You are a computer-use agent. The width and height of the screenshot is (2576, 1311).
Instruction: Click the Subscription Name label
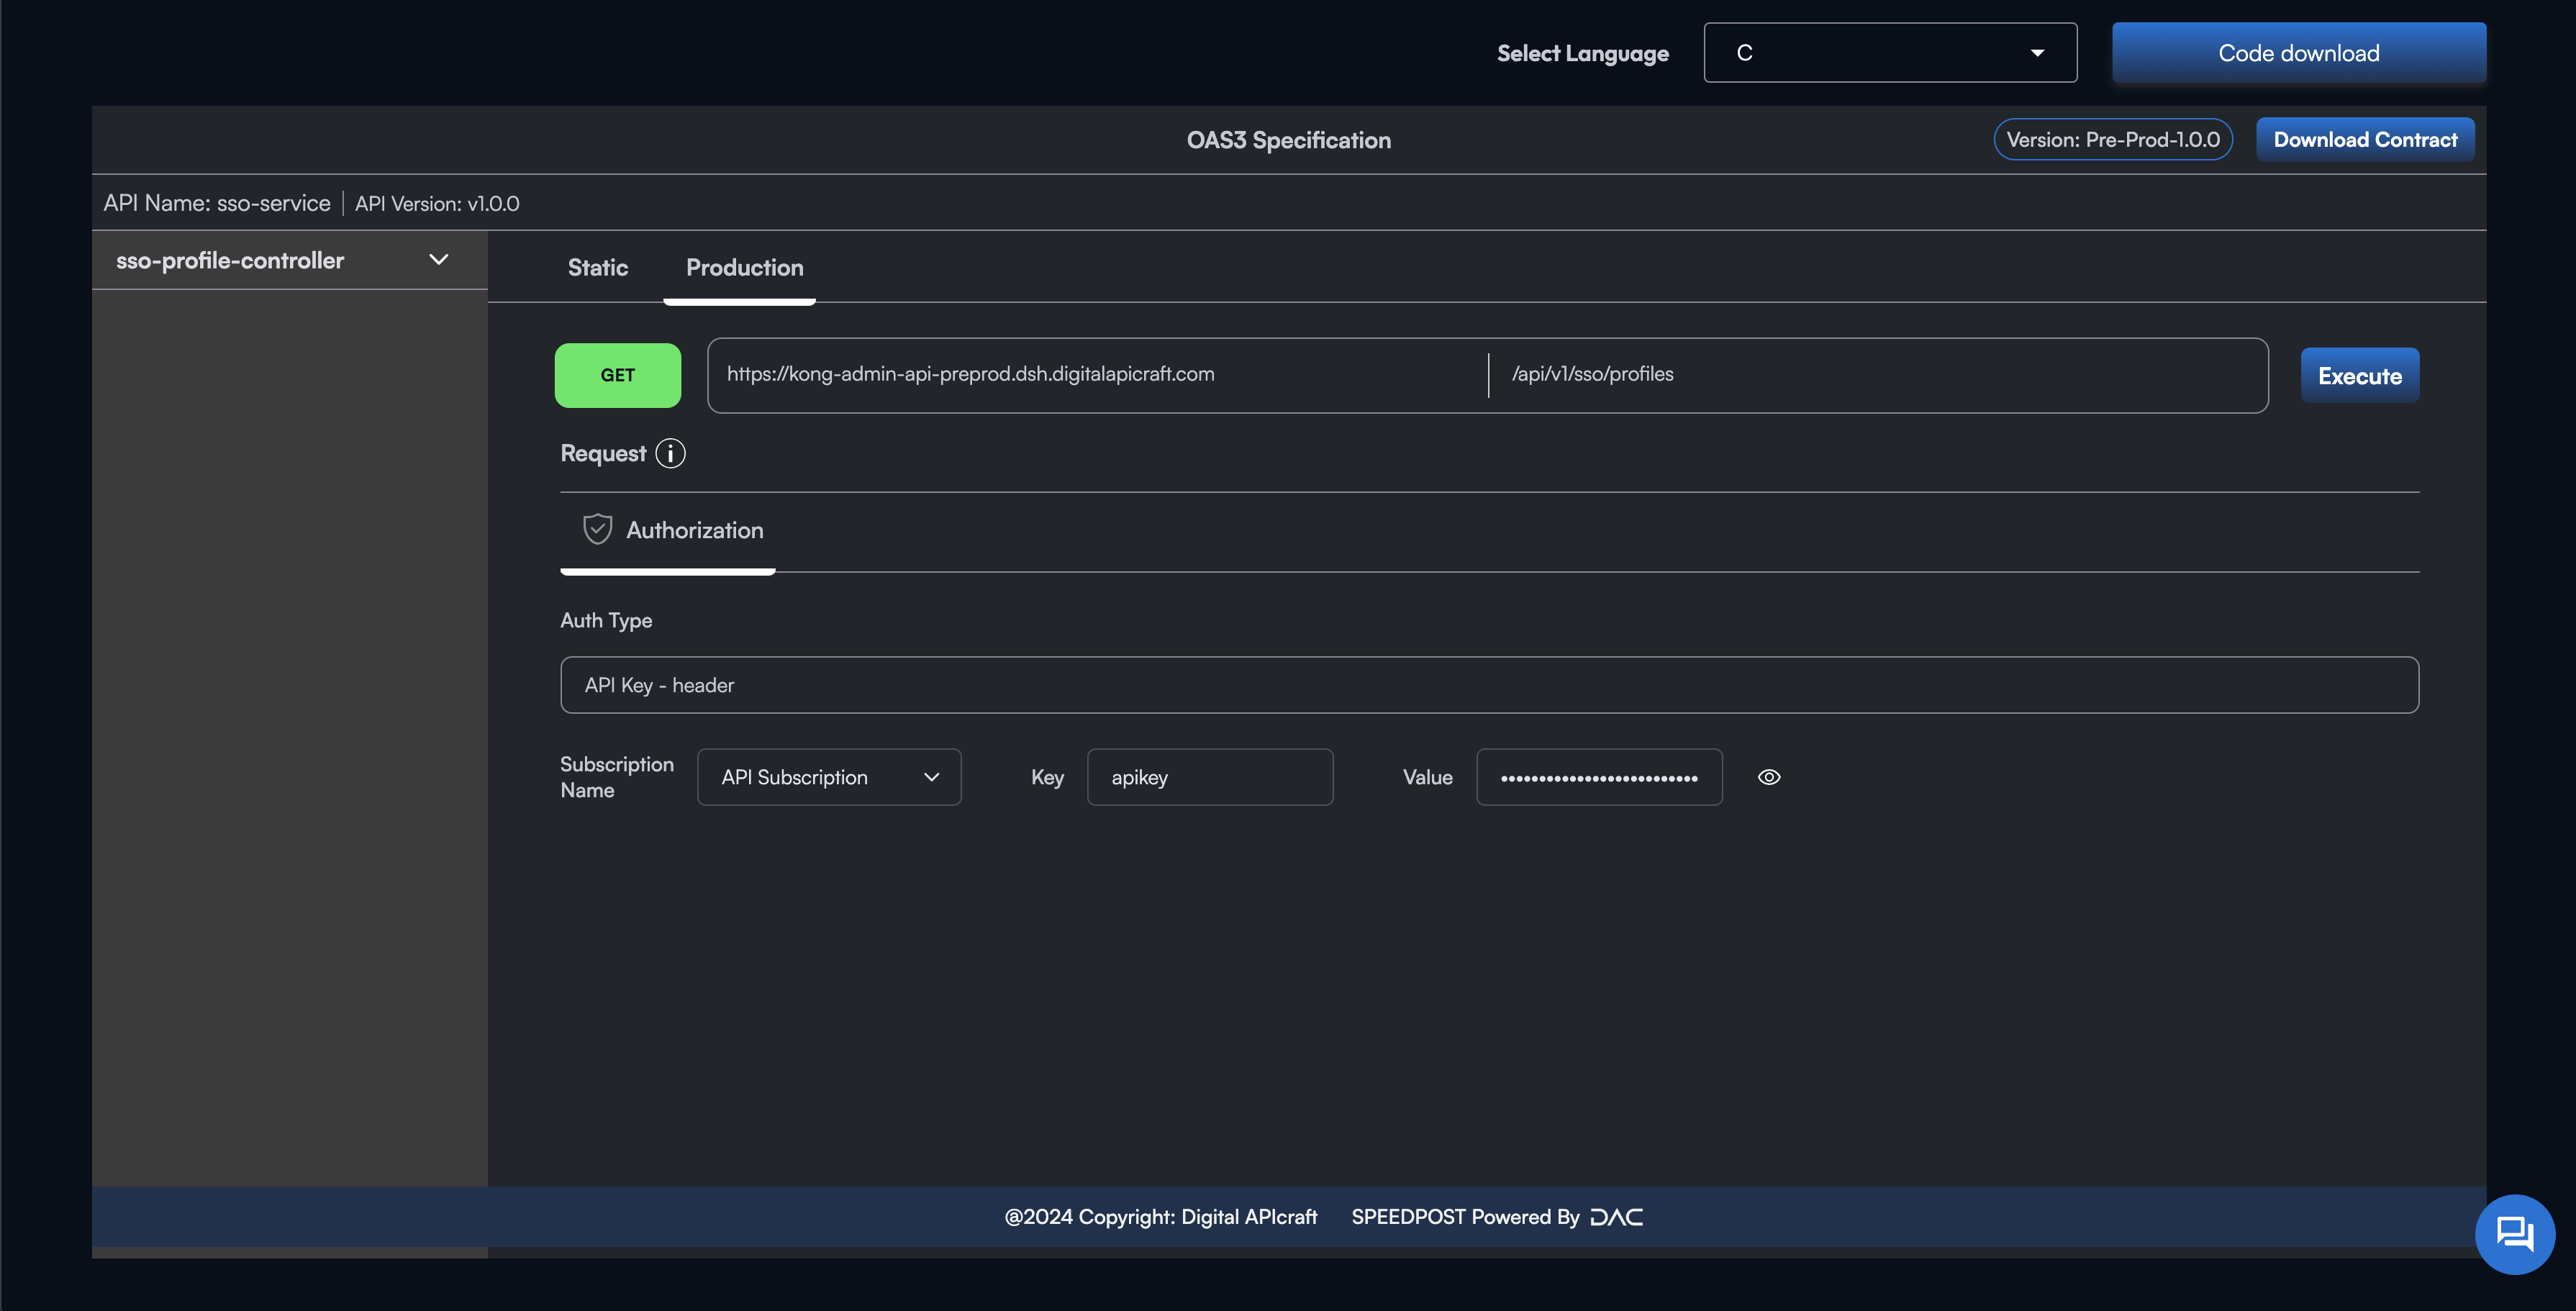(x=616, y=777)
